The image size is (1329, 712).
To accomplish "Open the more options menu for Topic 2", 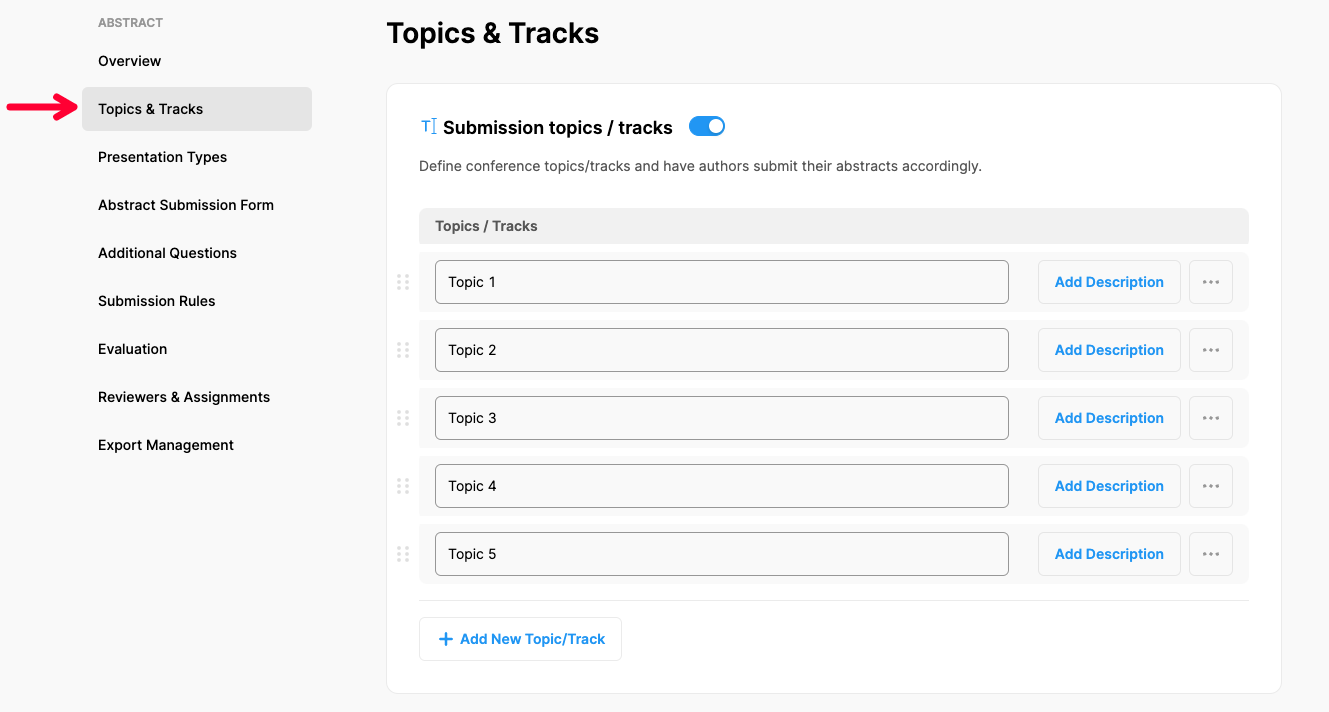I will tap(1210, 350).
